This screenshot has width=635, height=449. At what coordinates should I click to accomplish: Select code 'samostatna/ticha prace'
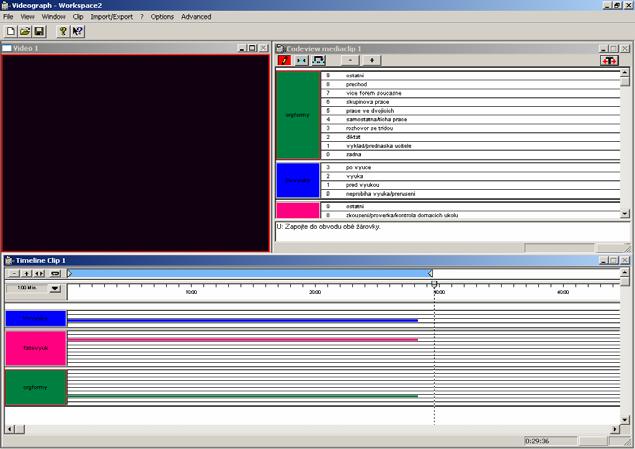click(x=471, y=119)
